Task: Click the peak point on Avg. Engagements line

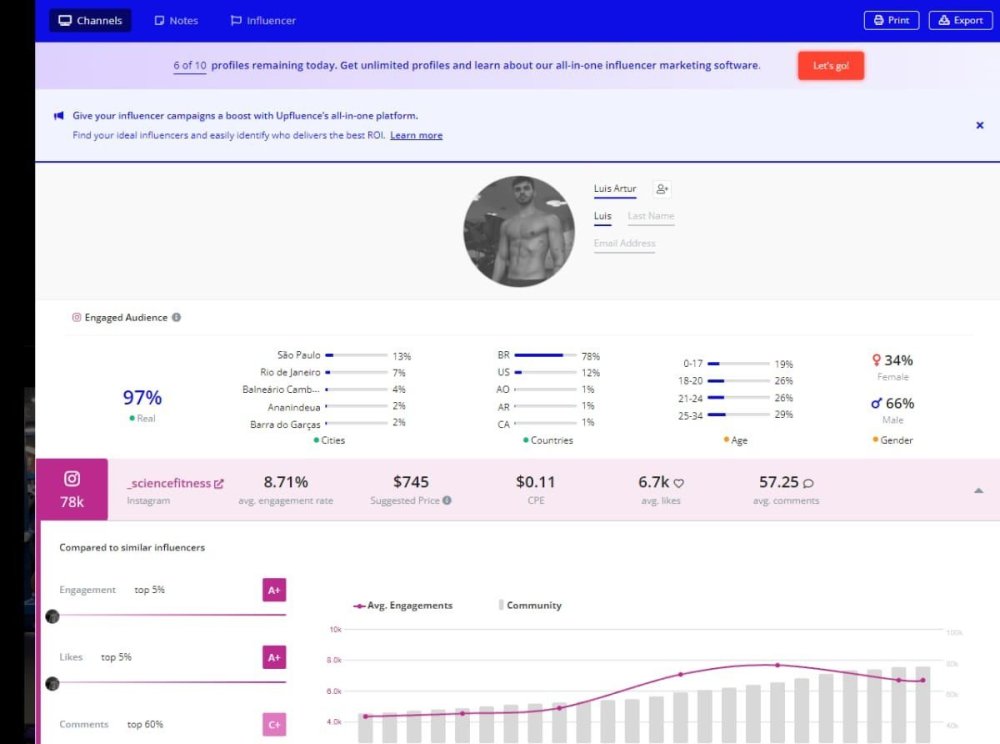Action: [x=777, y=665]
